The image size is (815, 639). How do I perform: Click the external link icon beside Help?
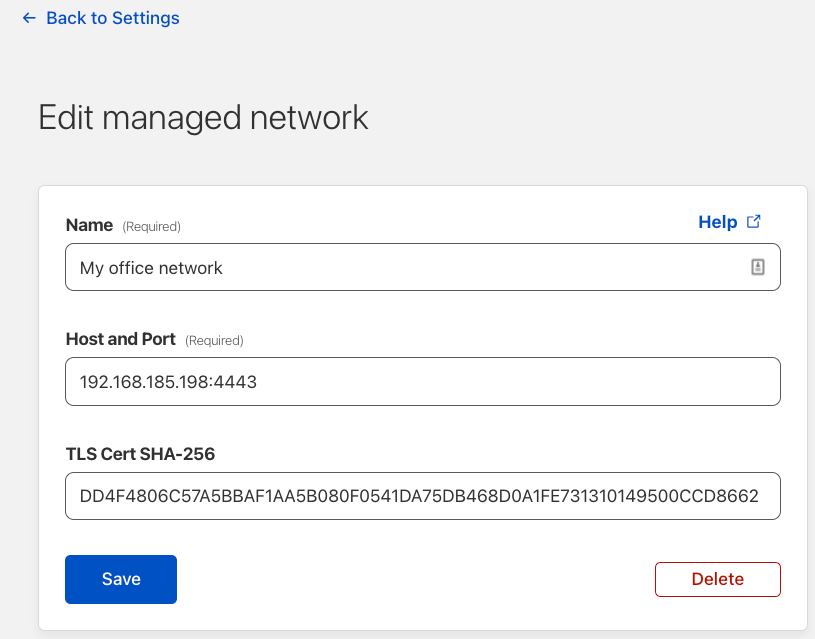pyautogui.click(x=754, y=221)
